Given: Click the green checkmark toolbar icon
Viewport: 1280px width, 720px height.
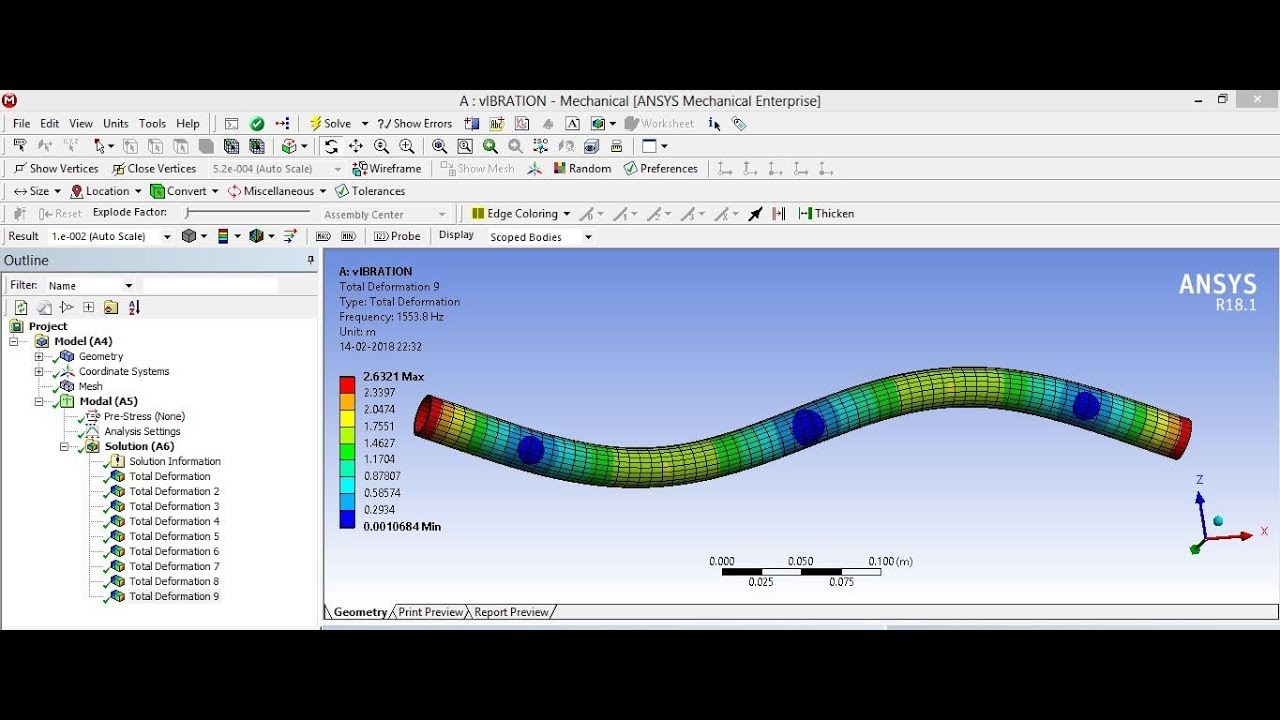Looking at the screenshot, I should (x=257, y=124).
